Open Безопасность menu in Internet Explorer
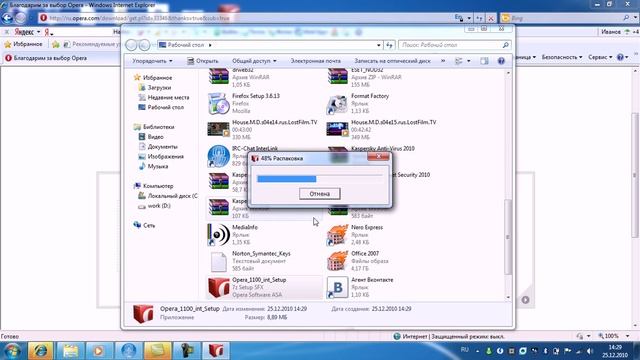The width and height of the screenshot is (640, 360). (x=562, y=57)
